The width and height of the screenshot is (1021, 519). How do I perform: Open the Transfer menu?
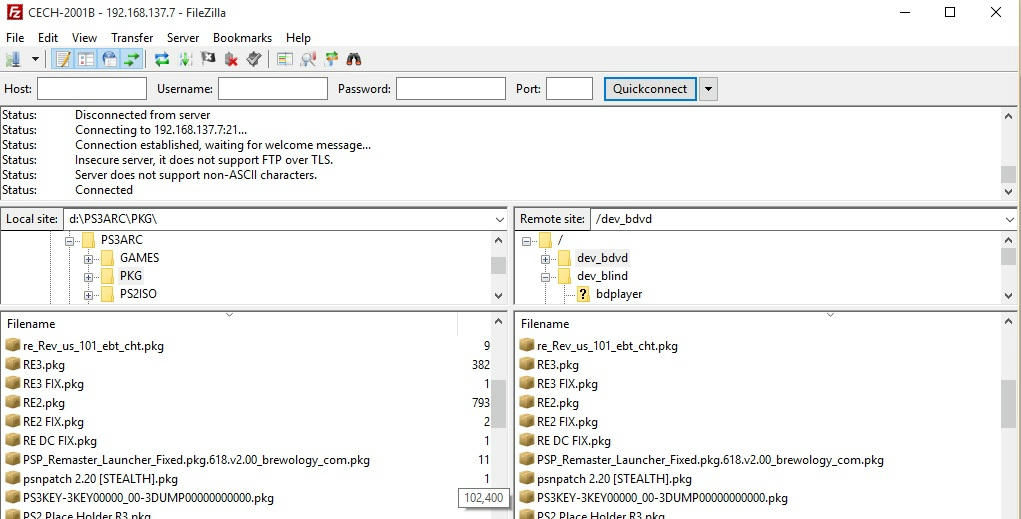point(132,38)
